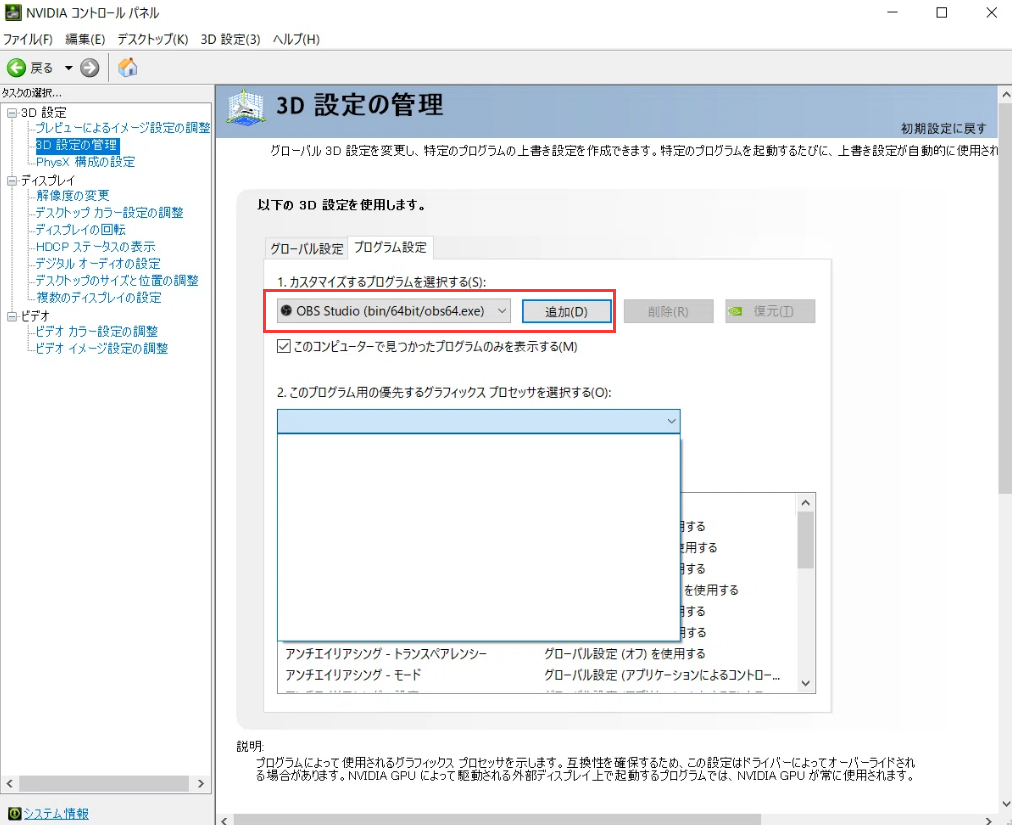Switch to the グローバル設定 tab

(306, 248)
